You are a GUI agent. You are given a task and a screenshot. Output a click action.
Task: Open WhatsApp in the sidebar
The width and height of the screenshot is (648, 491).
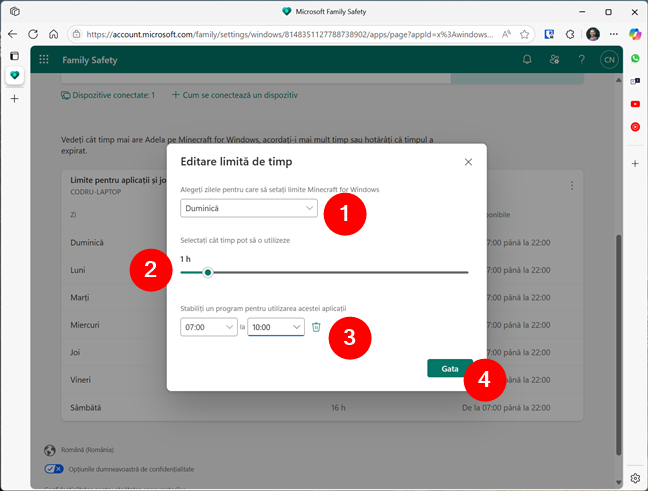[635, 59]
